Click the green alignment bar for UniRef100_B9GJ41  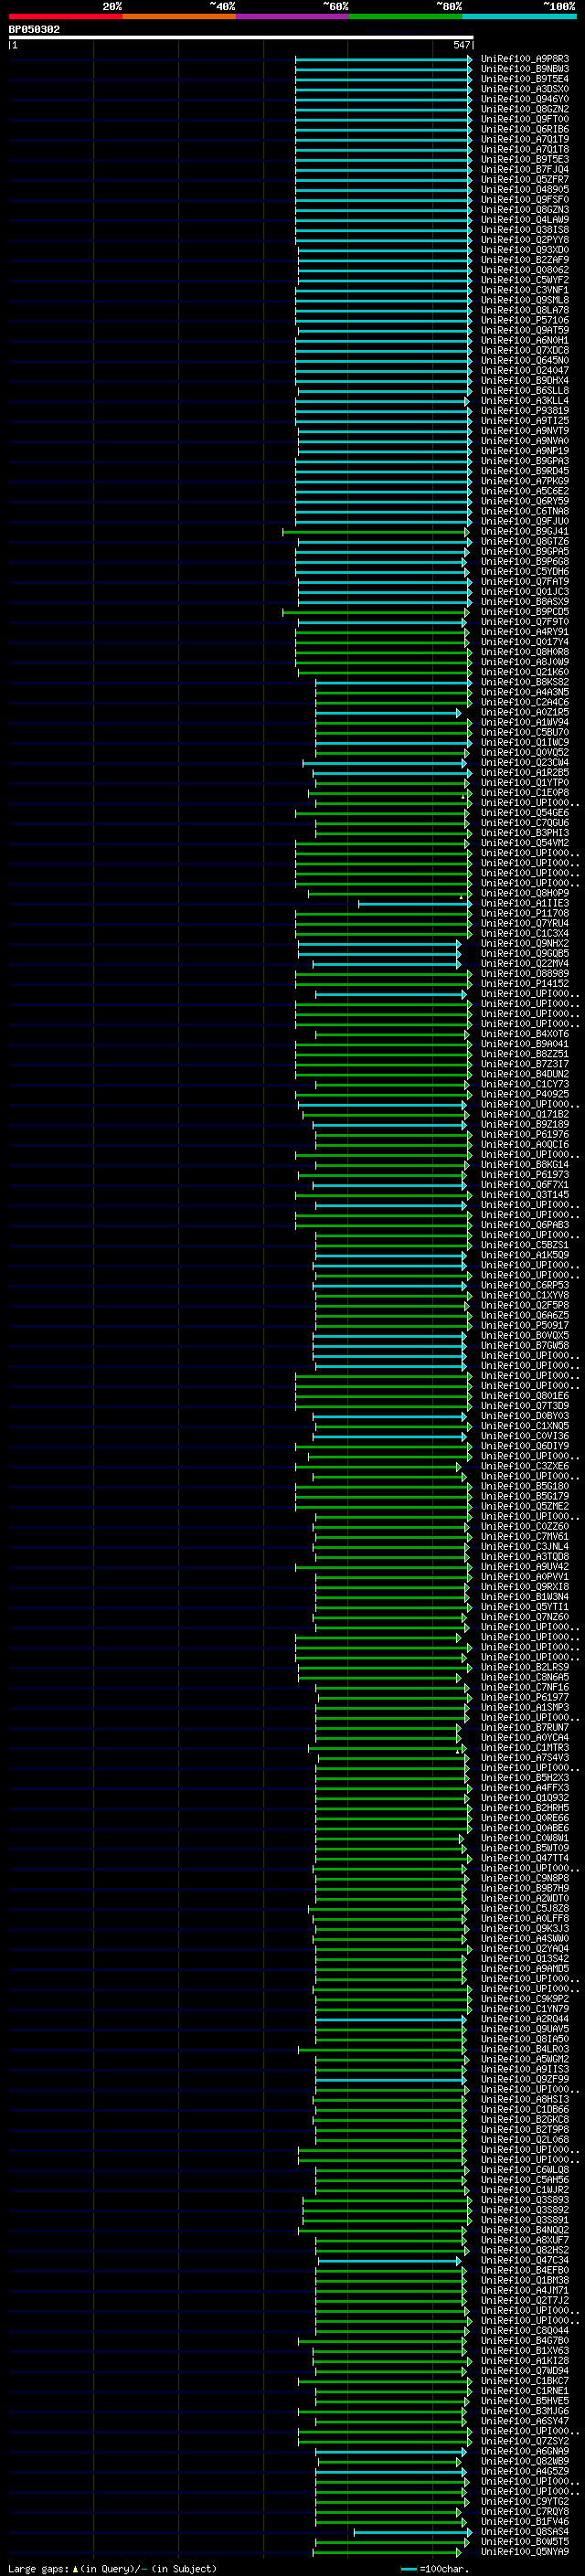tap(376, 531)
